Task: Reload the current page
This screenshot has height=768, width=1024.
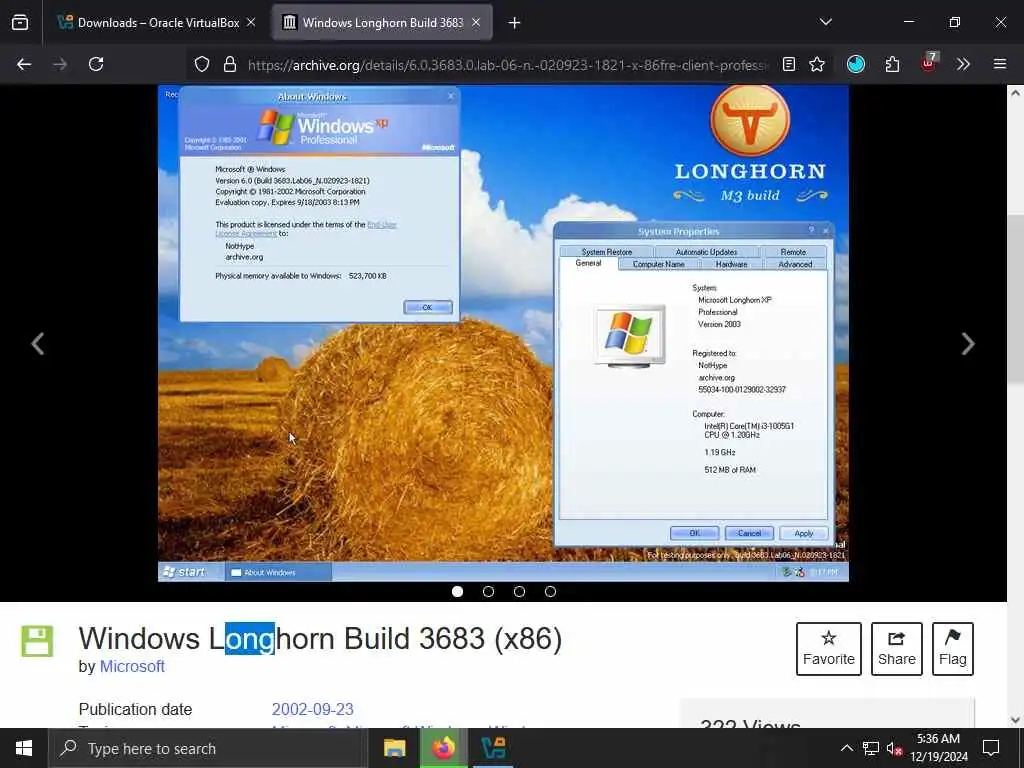Action: [96, 64]
